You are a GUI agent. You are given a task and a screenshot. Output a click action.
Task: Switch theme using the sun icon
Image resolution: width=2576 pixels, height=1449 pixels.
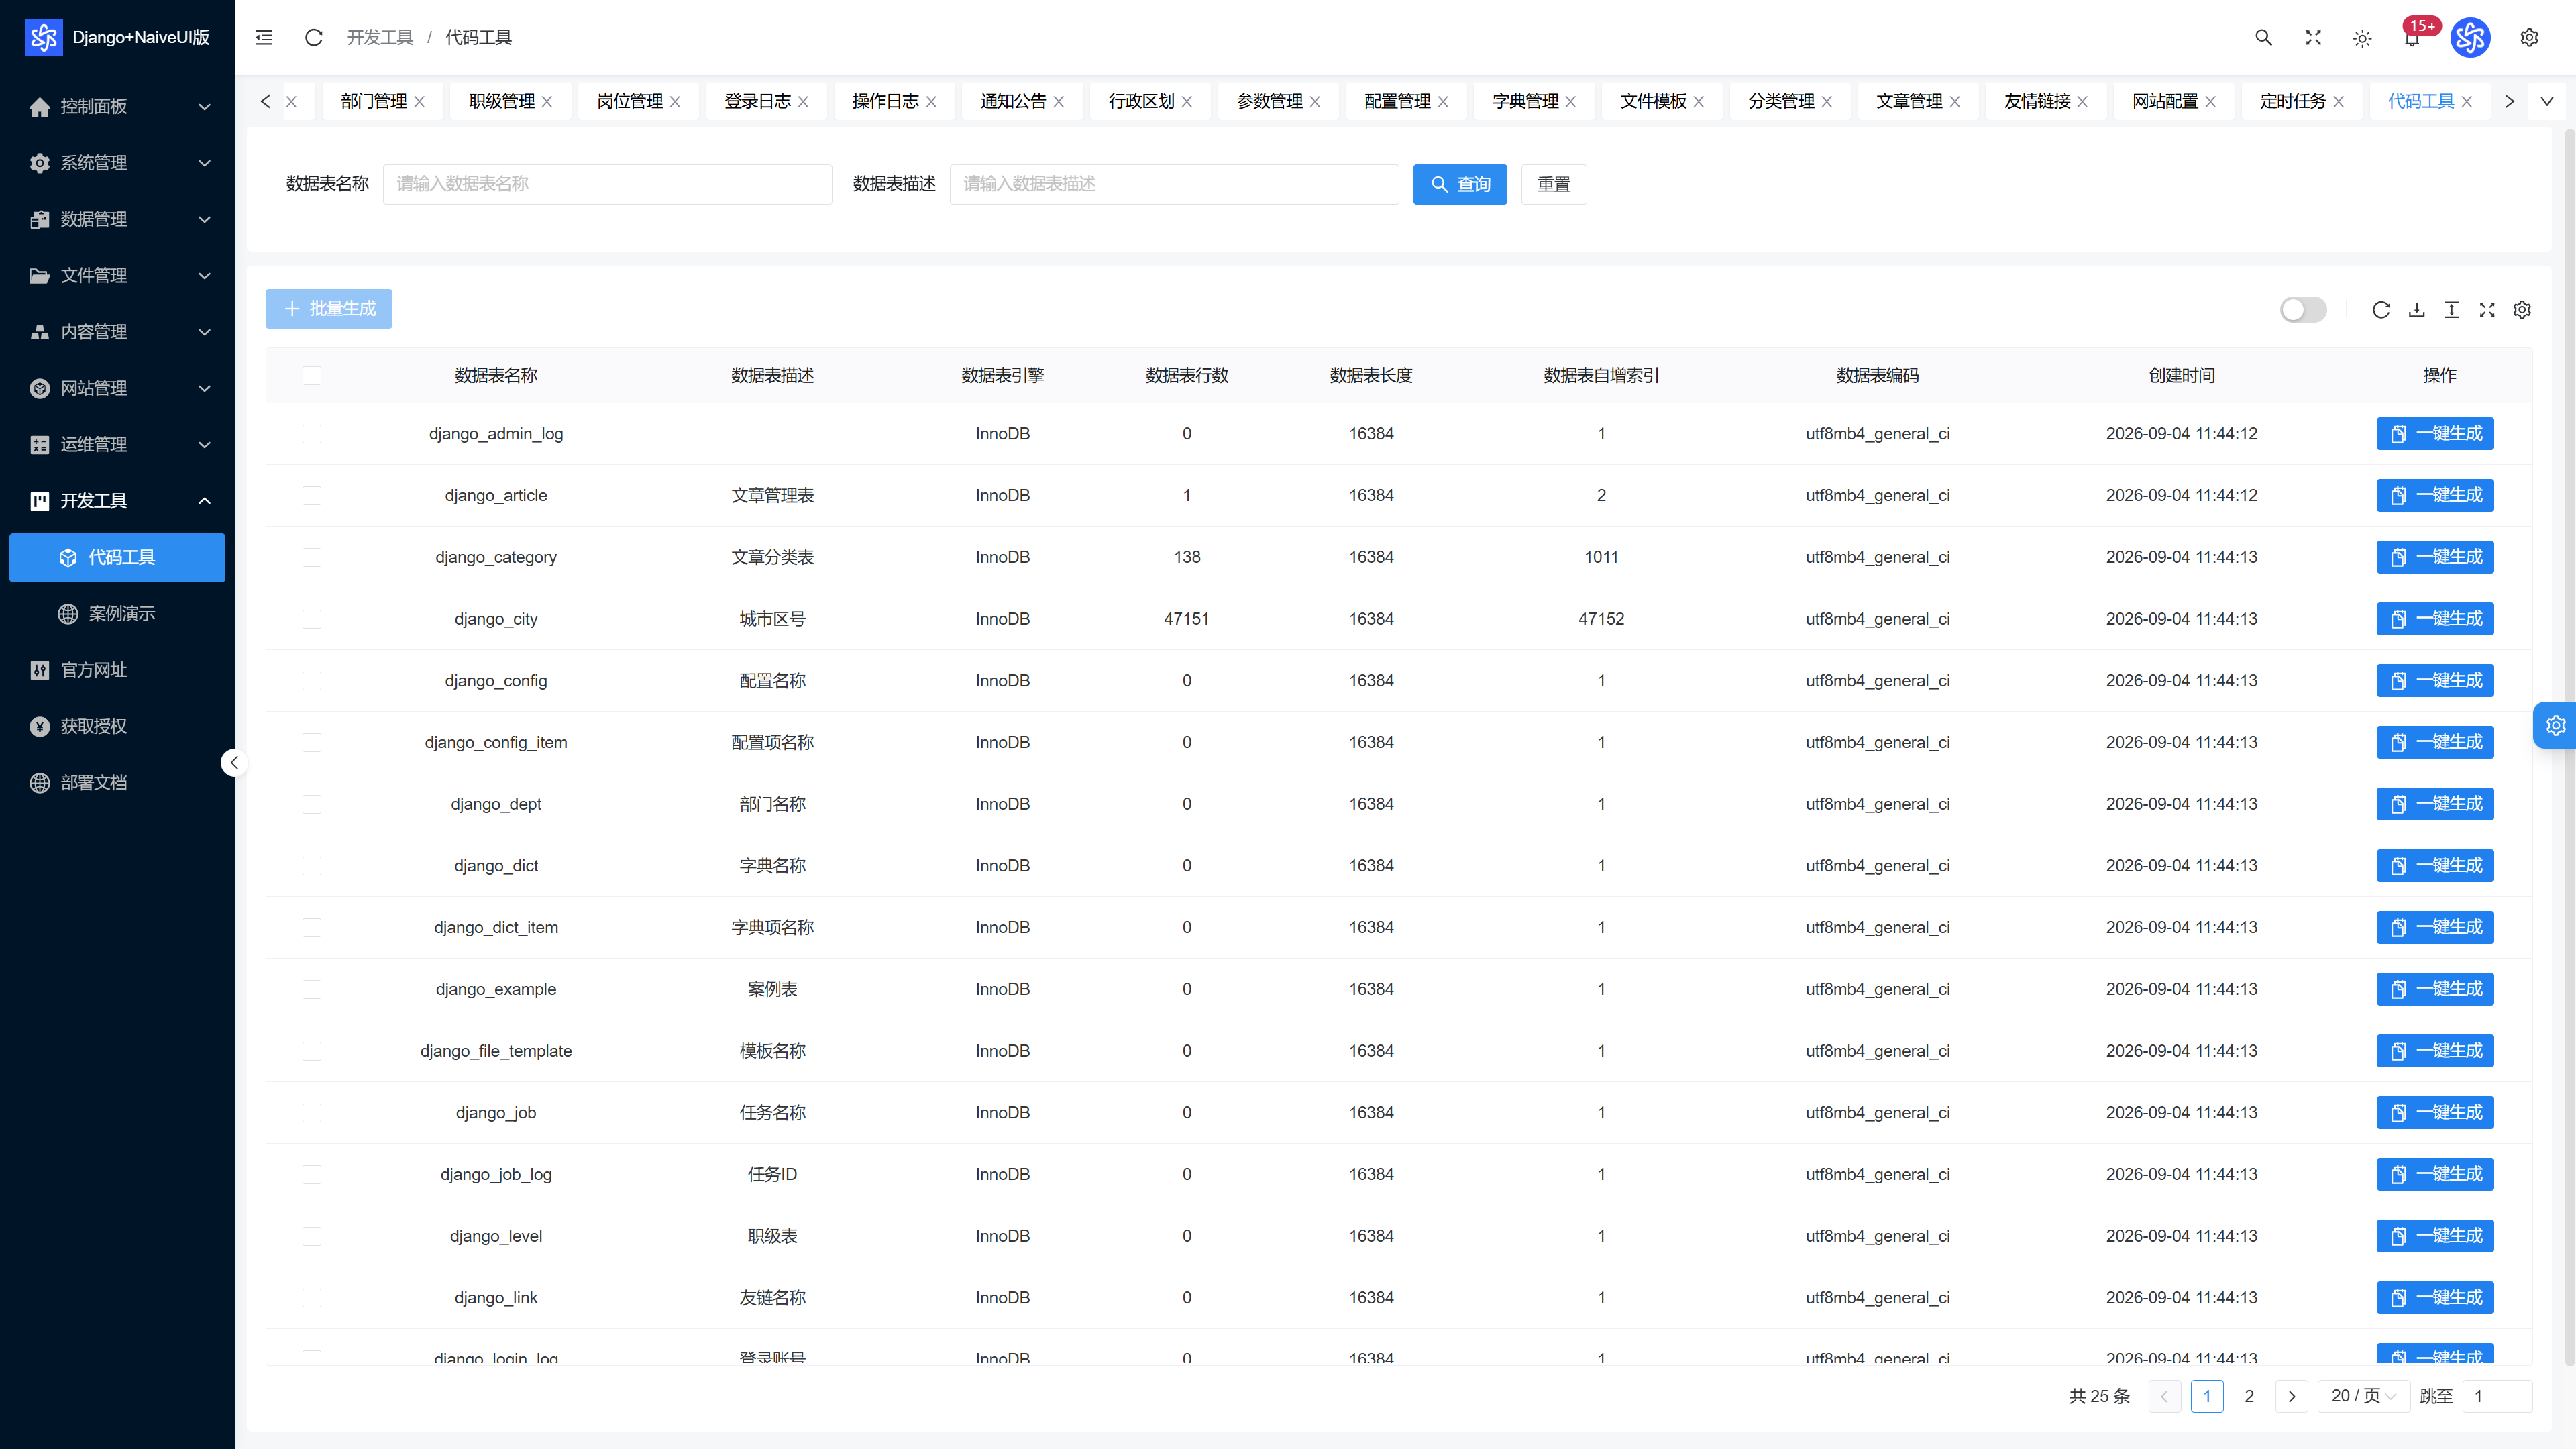[2362, 38]
